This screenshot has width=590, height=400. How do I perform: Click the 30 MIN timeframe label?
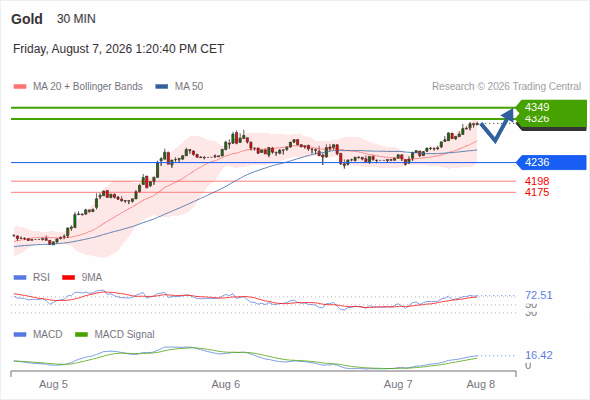[x=76, y=19]
